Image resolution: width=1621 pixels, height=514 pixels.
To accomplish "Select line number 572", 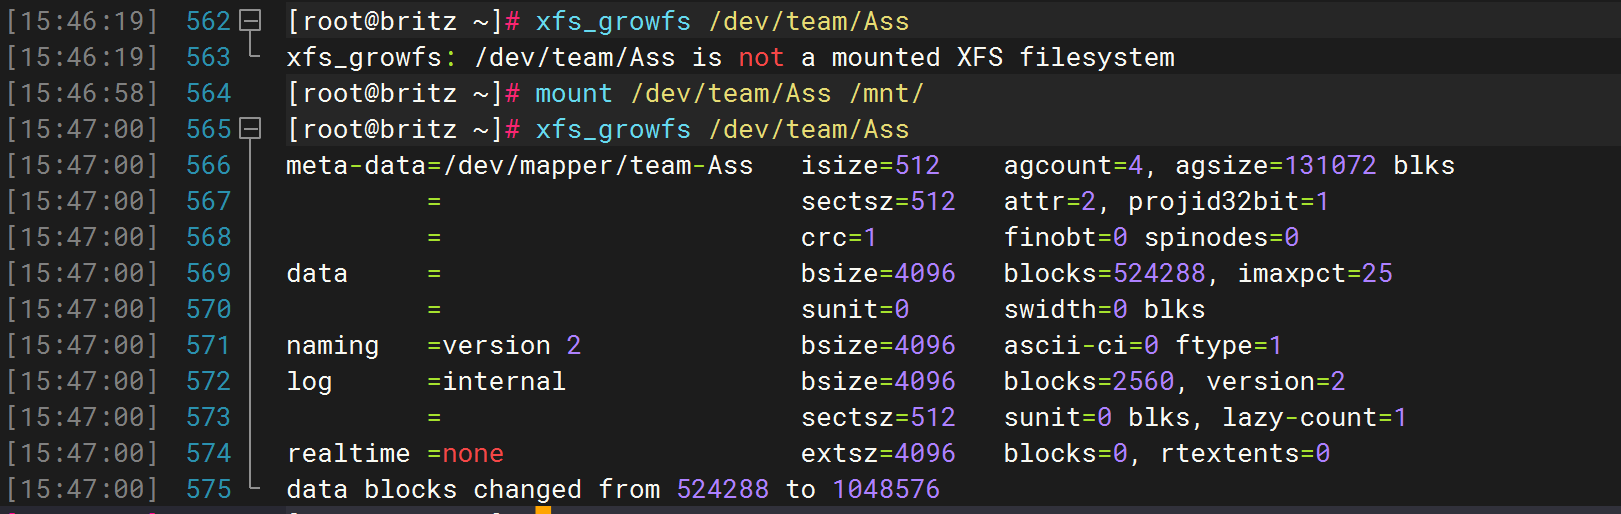I will (x=208, y=381).
